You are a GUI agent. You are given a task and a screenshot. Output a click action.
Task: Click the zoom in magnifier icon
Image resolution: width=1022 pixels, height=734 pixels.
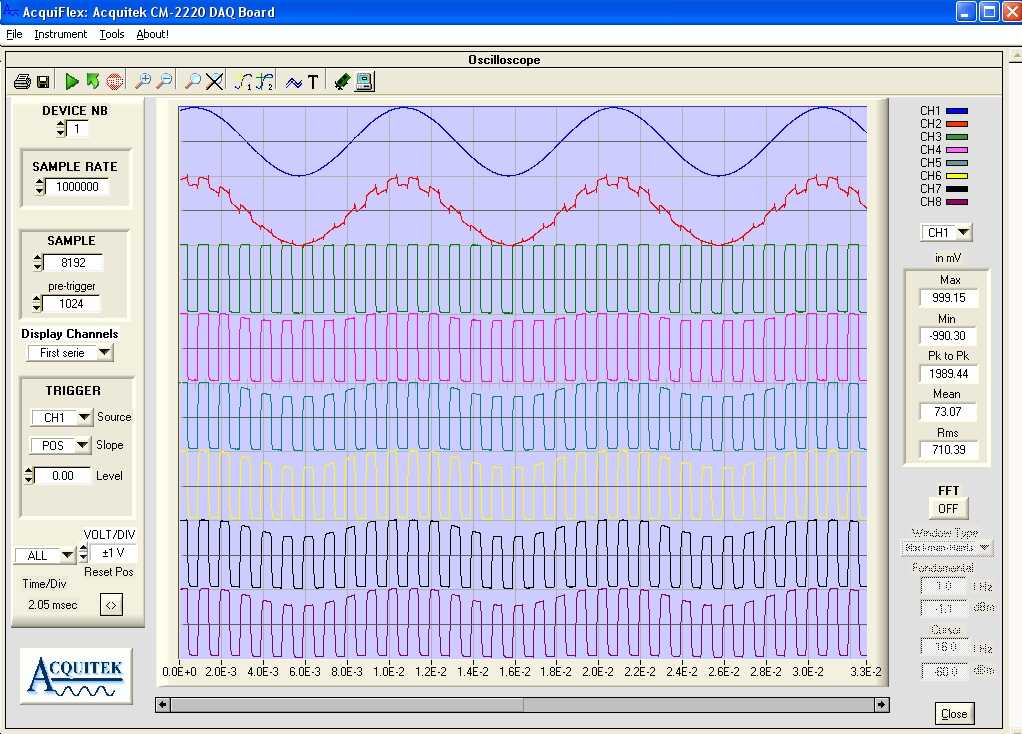pos(143,81)
